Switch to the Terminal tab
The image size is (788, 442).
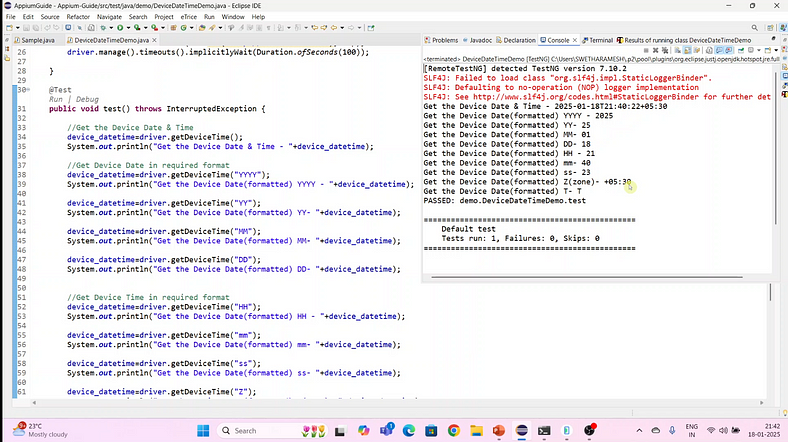pyautogui.click(x=598, y=40)
